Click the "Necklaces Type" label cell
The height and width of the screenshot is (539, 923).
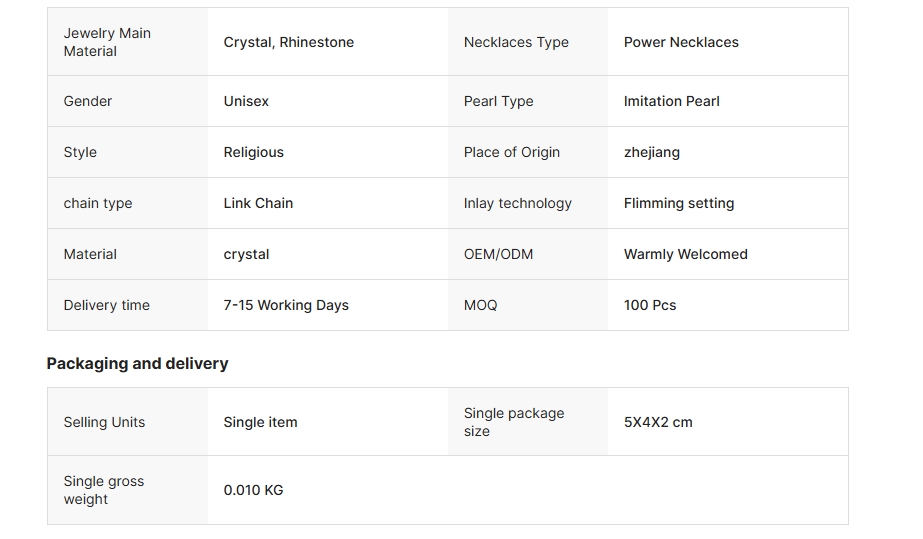[x=516, y=42]
